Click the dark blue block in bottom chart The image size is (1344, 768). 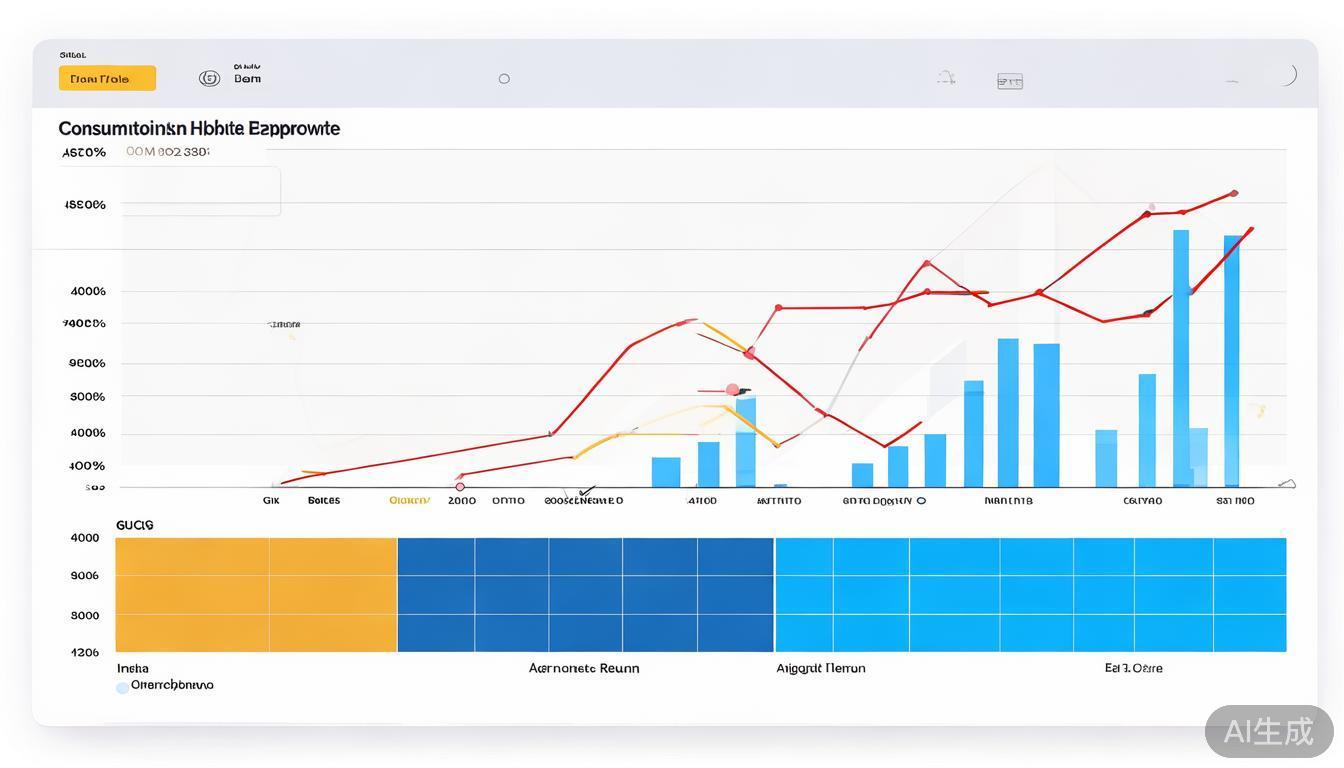pyautogui.click(x=585, y=595)
